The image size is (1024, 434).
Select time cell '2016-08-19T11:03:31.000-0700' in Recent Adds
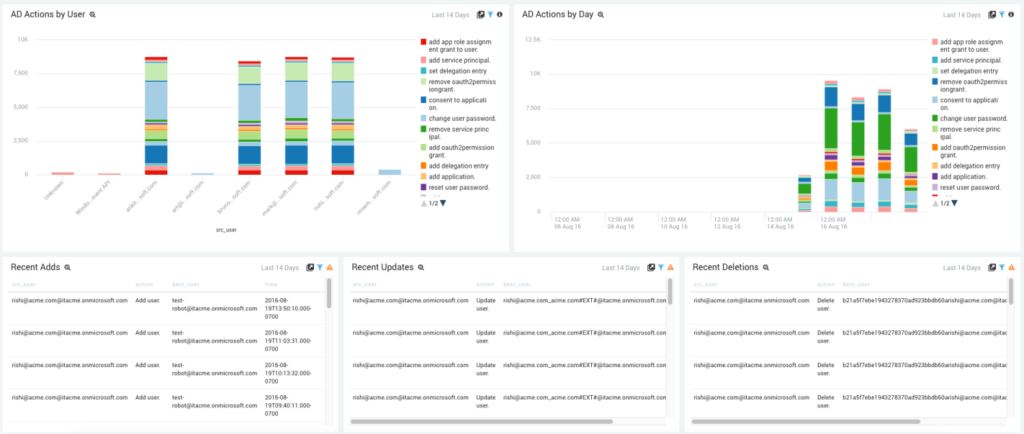point(288,341)
